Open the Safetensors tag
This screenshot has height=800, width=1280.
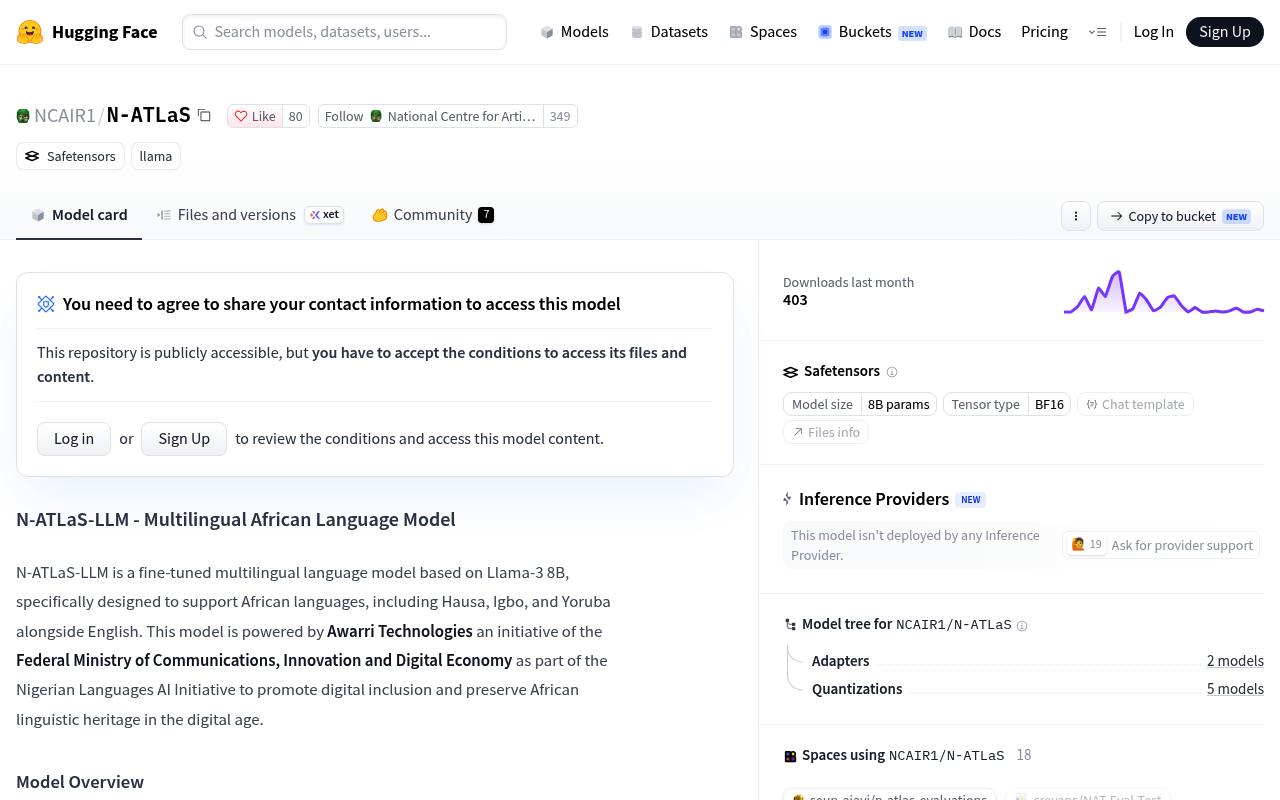pos(70,156)
